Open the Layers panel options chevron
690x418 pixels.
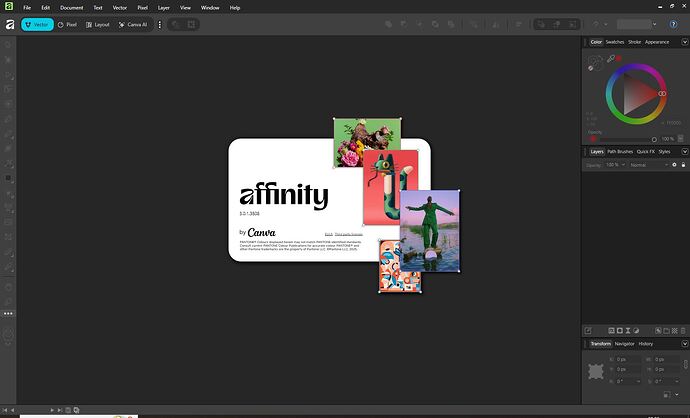(685, 151)
